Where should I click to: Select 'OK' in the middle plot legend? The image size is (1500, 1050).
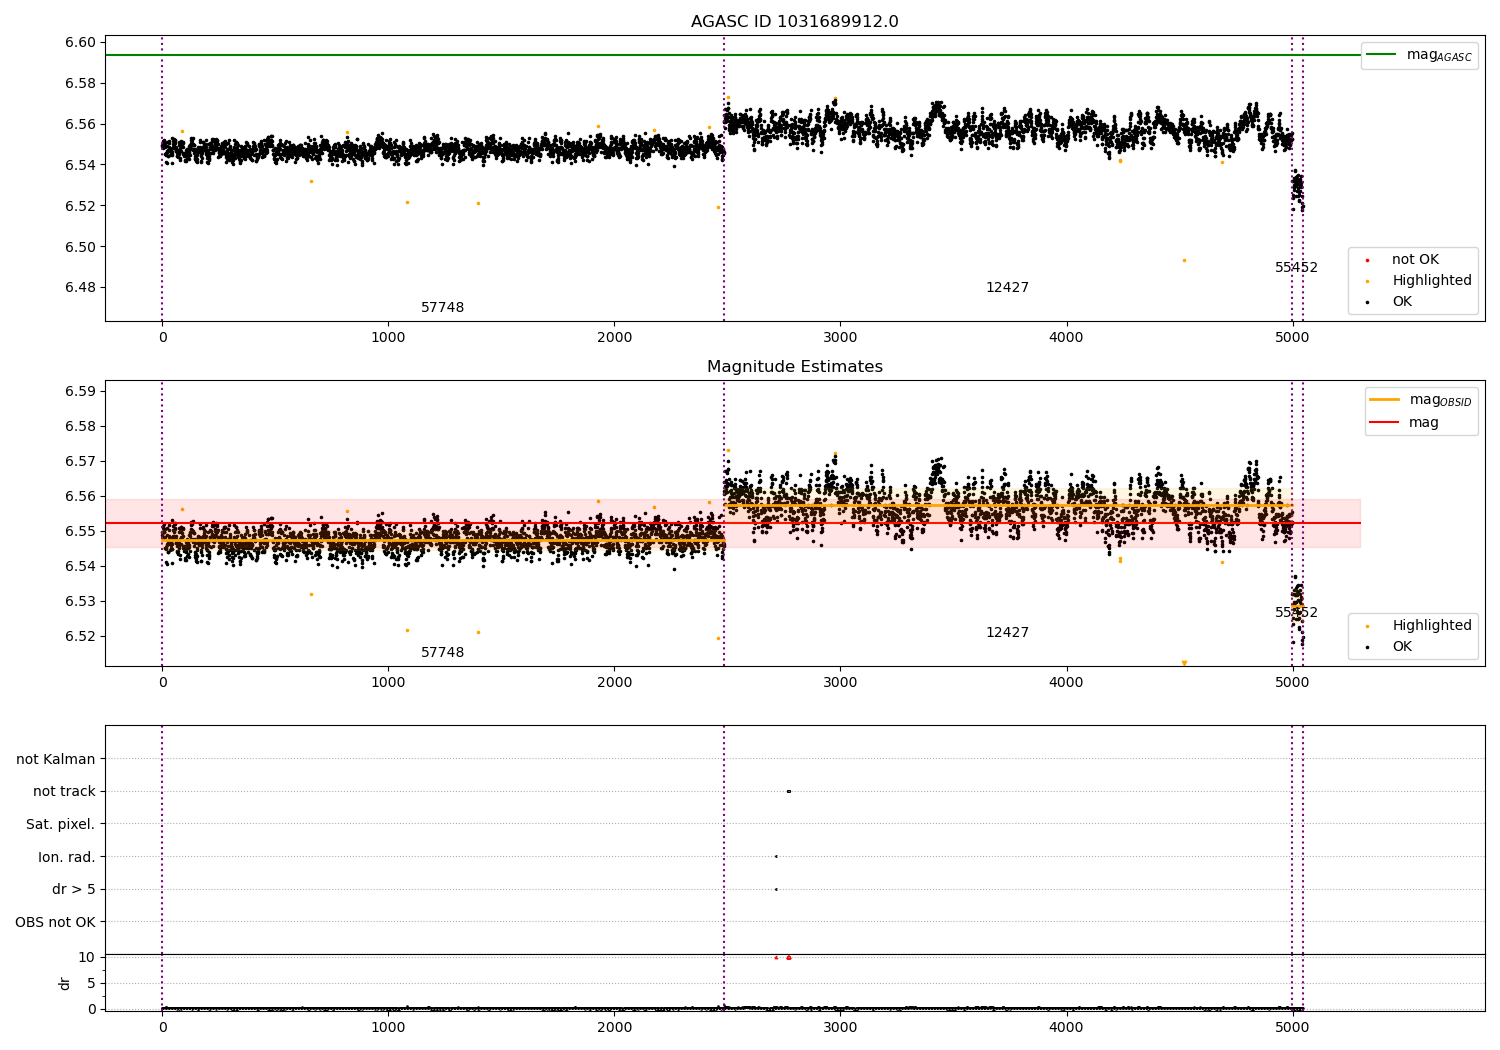pyautogui.click(x=1390, y=647)
